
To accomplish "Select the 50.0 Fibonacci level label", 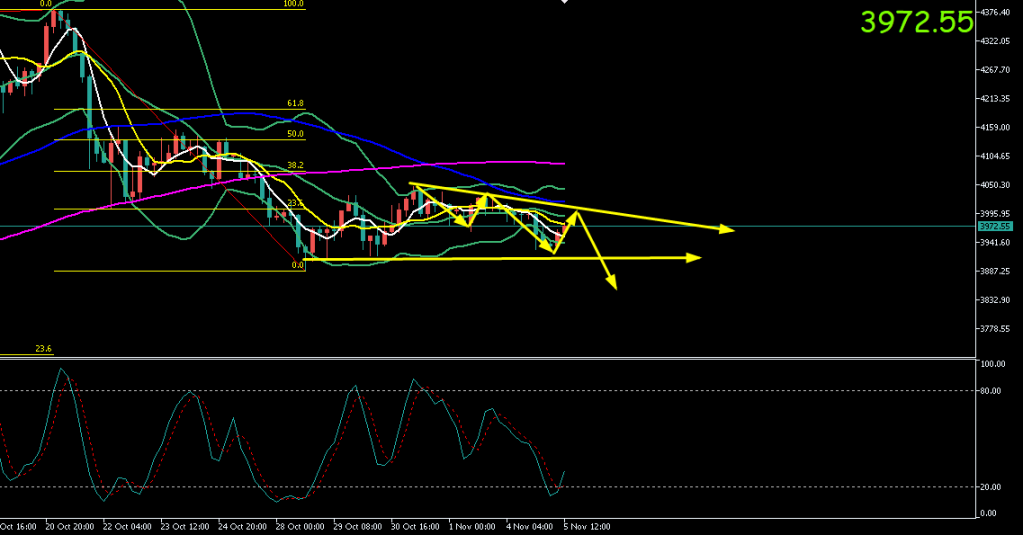I will (295, 133).
